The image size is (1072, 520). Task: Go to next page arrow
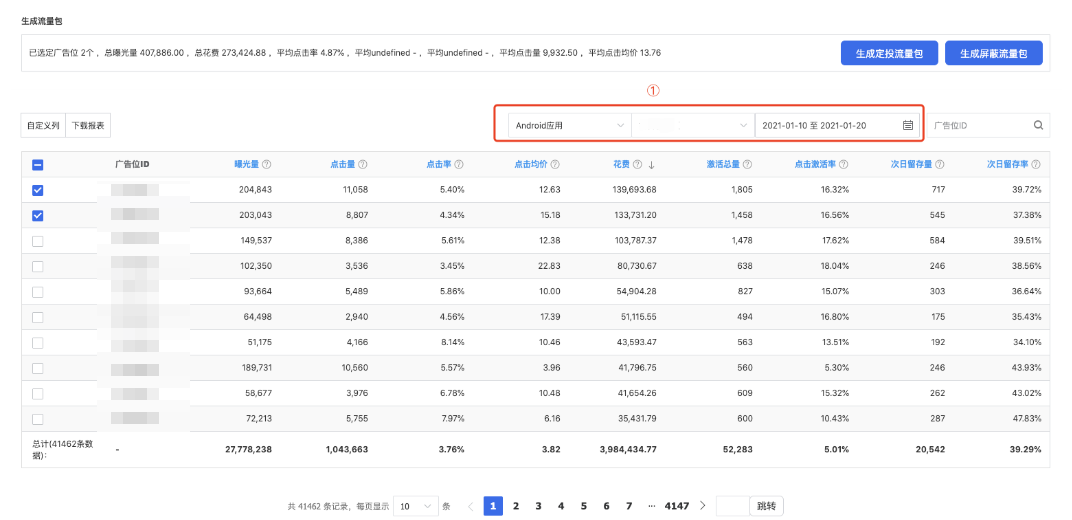(x=703, y=506)
